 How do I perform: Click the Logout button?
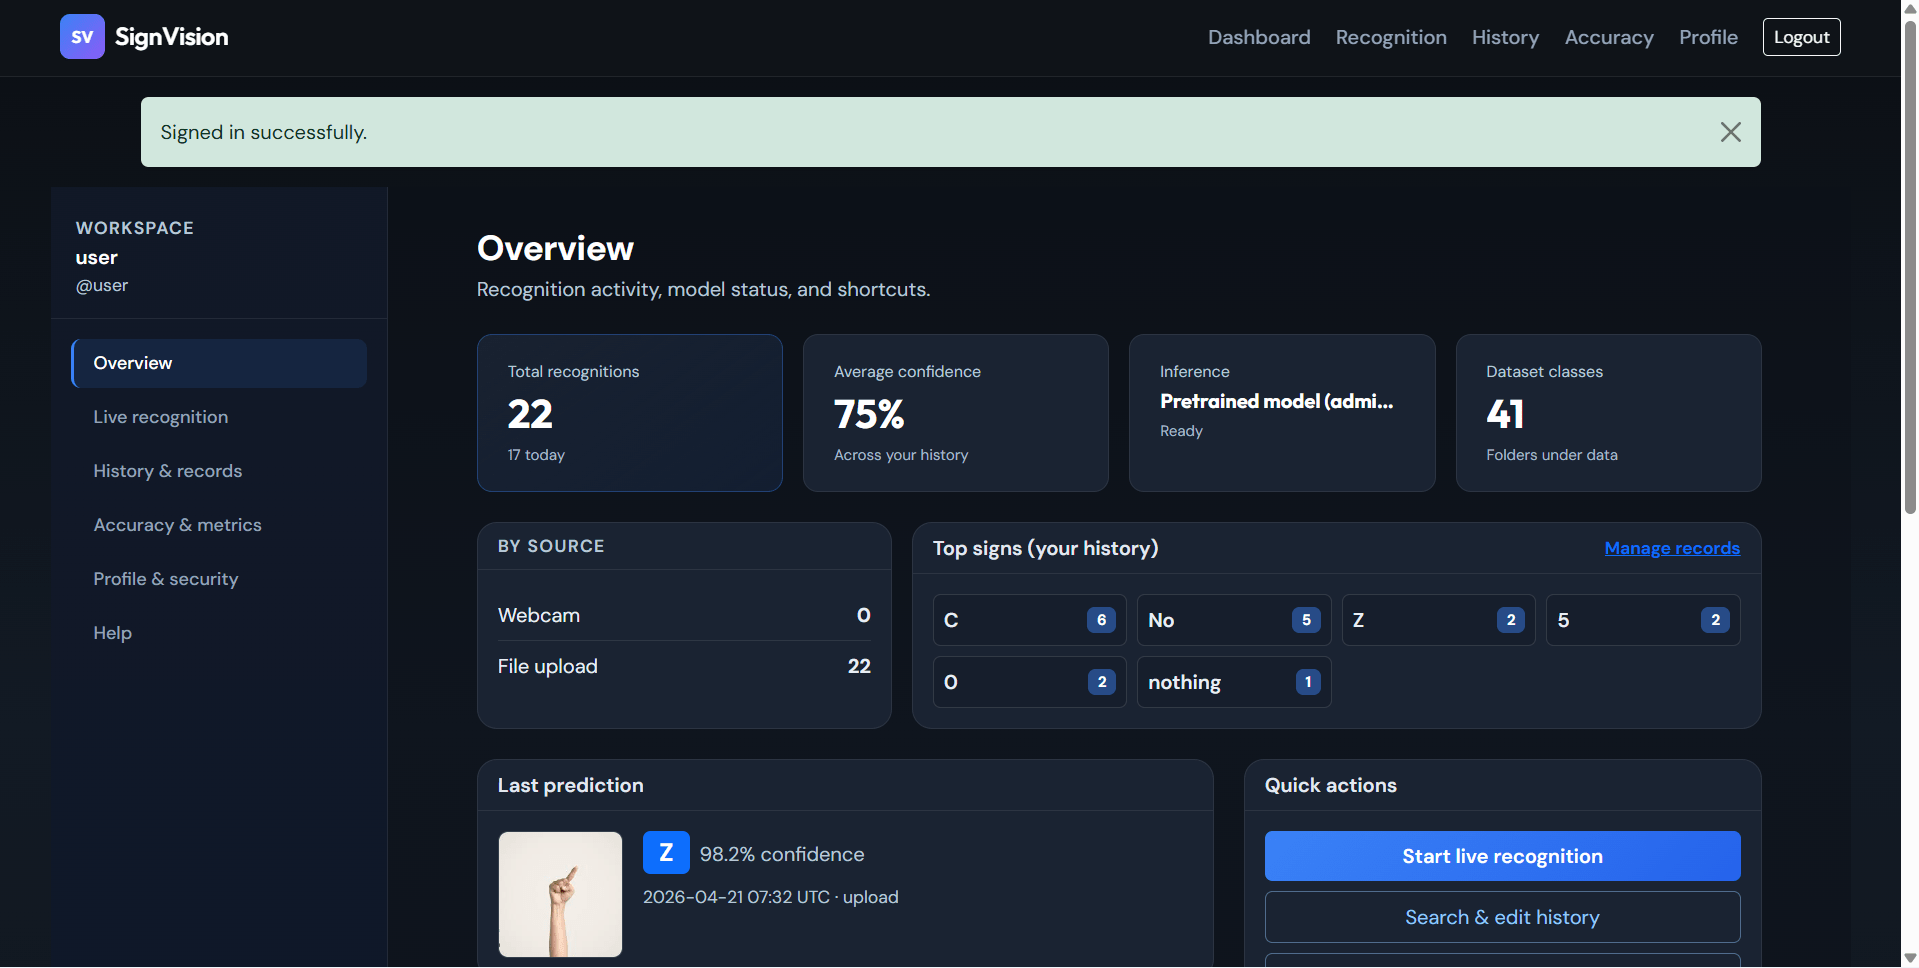1801,37
